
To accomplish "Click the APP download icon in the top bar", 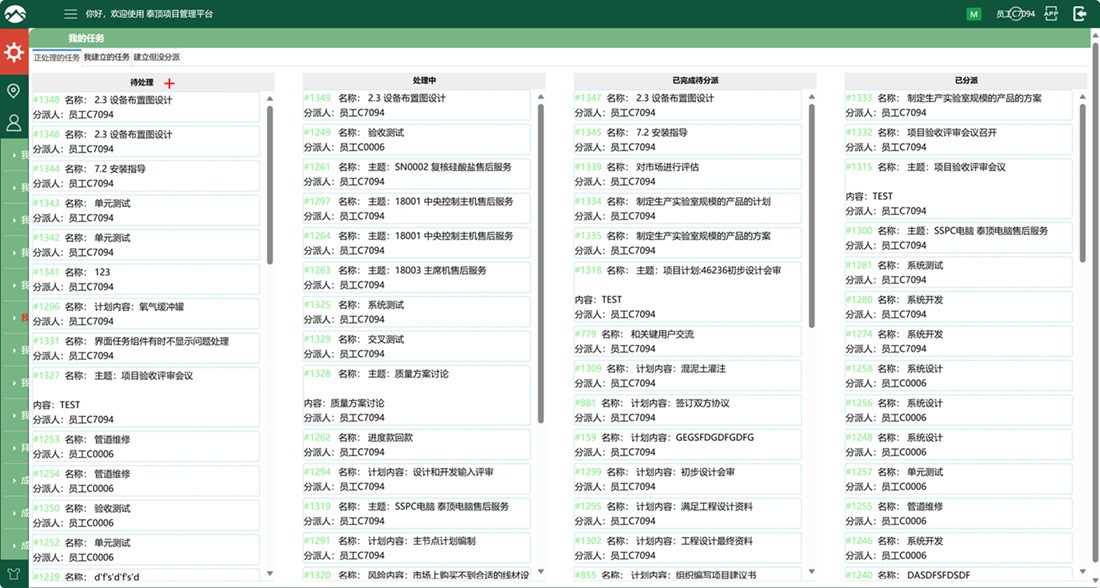I will [x=1052, y=13].
